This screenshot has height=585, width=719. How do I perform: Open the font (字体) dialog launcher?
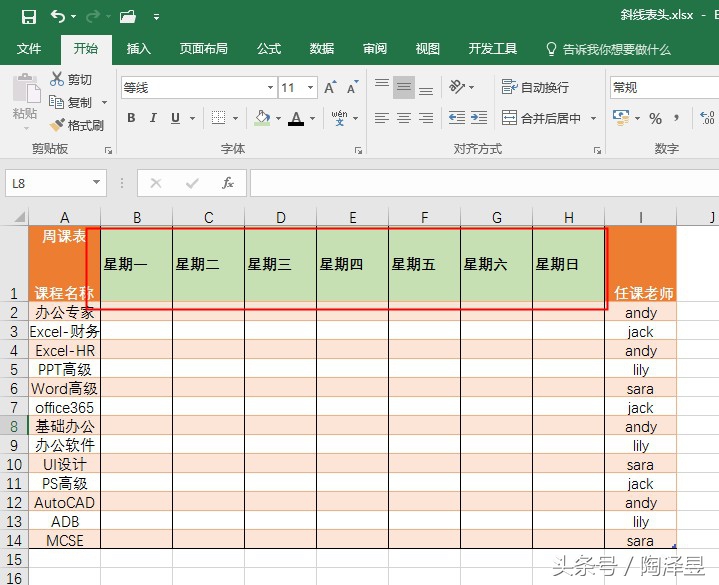pyautogui.click(x=358, y=150)
